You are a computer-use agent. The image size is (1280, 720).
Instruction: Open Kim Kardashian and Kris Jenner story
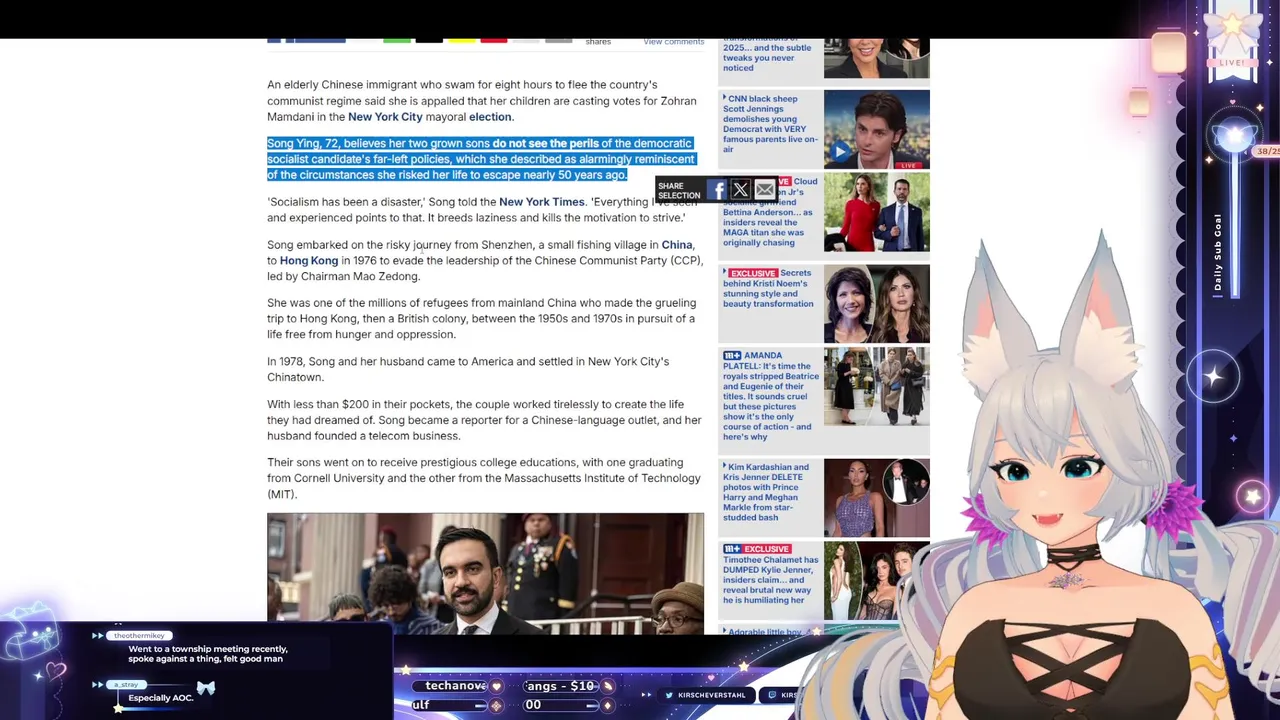tap(768, 492)
